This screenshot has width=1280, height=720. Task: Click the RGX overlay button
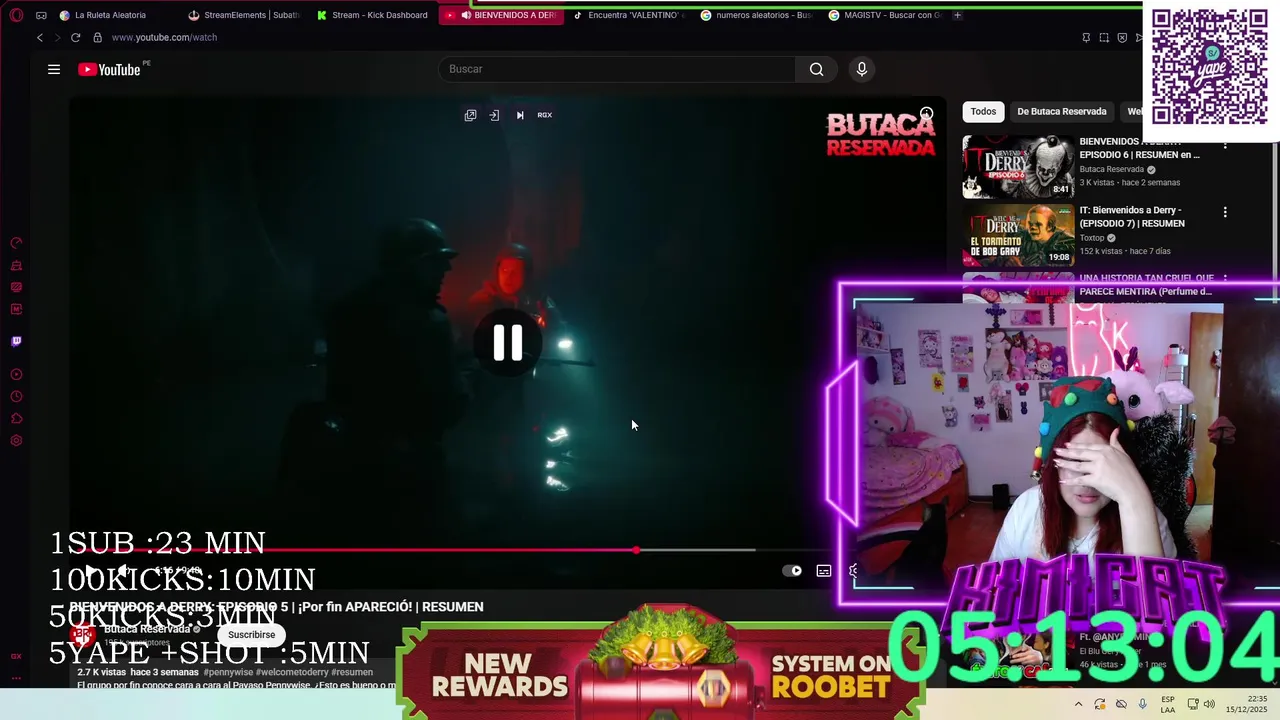point(545,115)
